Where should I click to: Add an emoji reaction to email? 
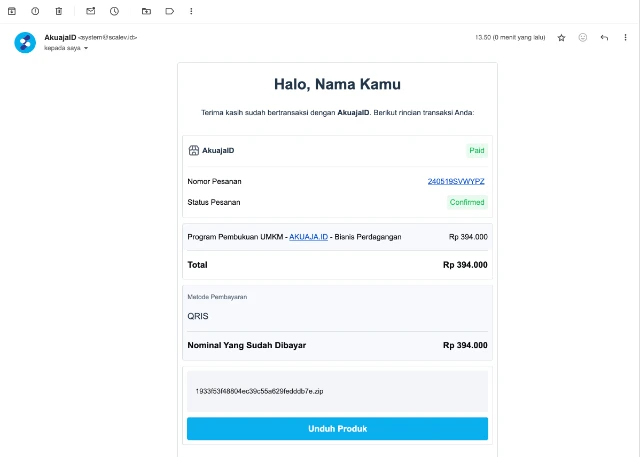[x=583, y=38]
